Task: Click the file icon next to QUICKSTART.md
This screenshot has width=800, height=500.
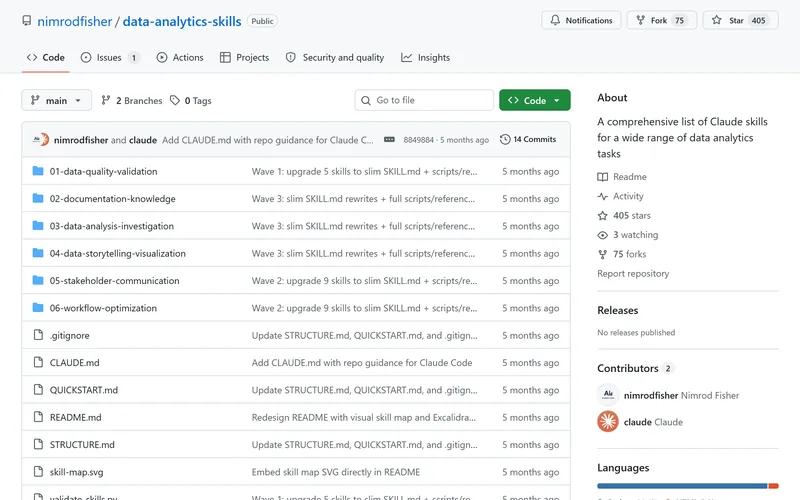Action: tap(38, 389)
